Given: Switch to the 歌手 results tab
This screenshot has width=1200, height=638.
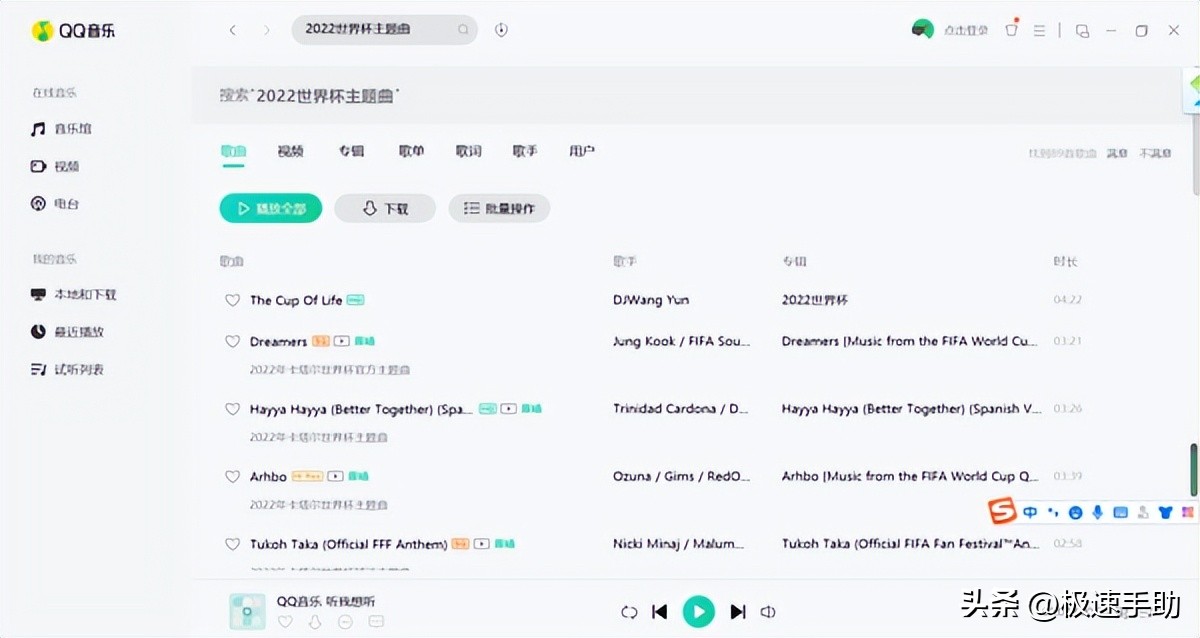Looking at the screenshot, I should pyautogui.click(x=524, y=150).
